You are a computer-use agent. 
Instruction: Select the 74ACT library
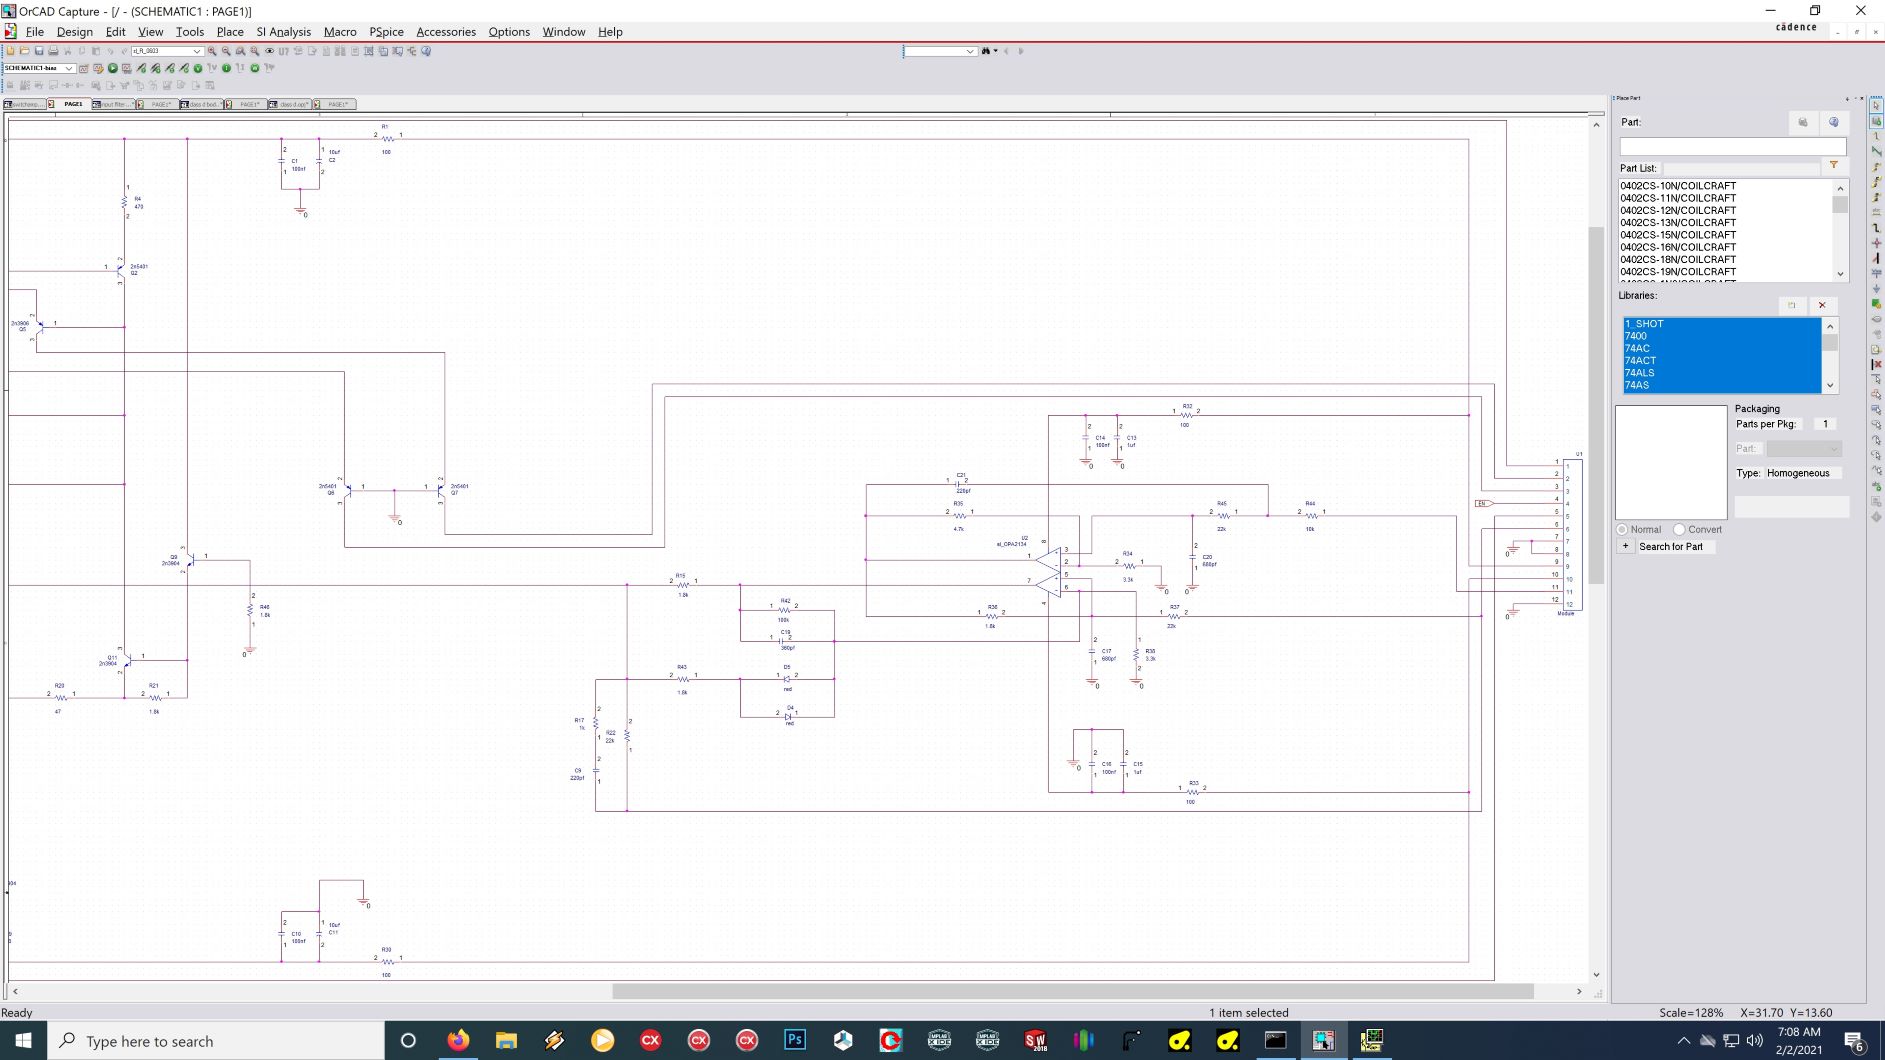coord(1721,361)
